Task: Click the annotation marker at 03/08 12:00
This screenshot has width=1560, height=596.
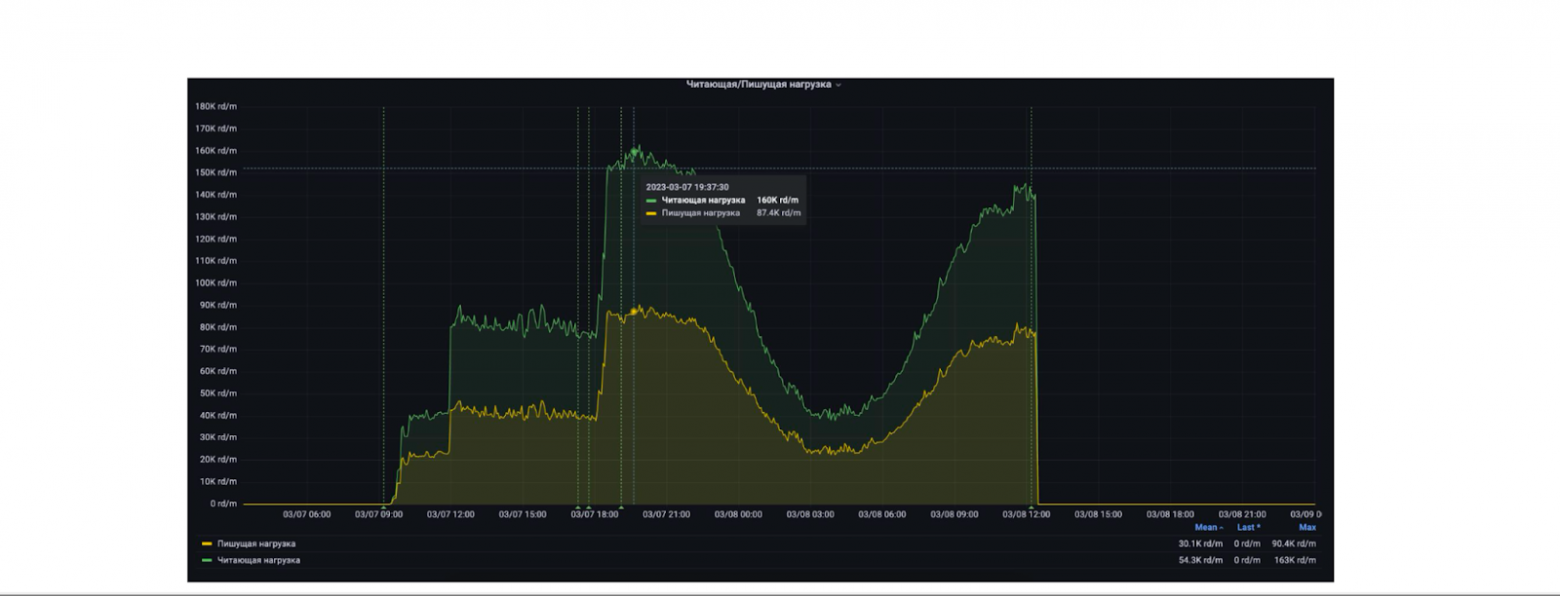Action: [x=1031, y=507]
